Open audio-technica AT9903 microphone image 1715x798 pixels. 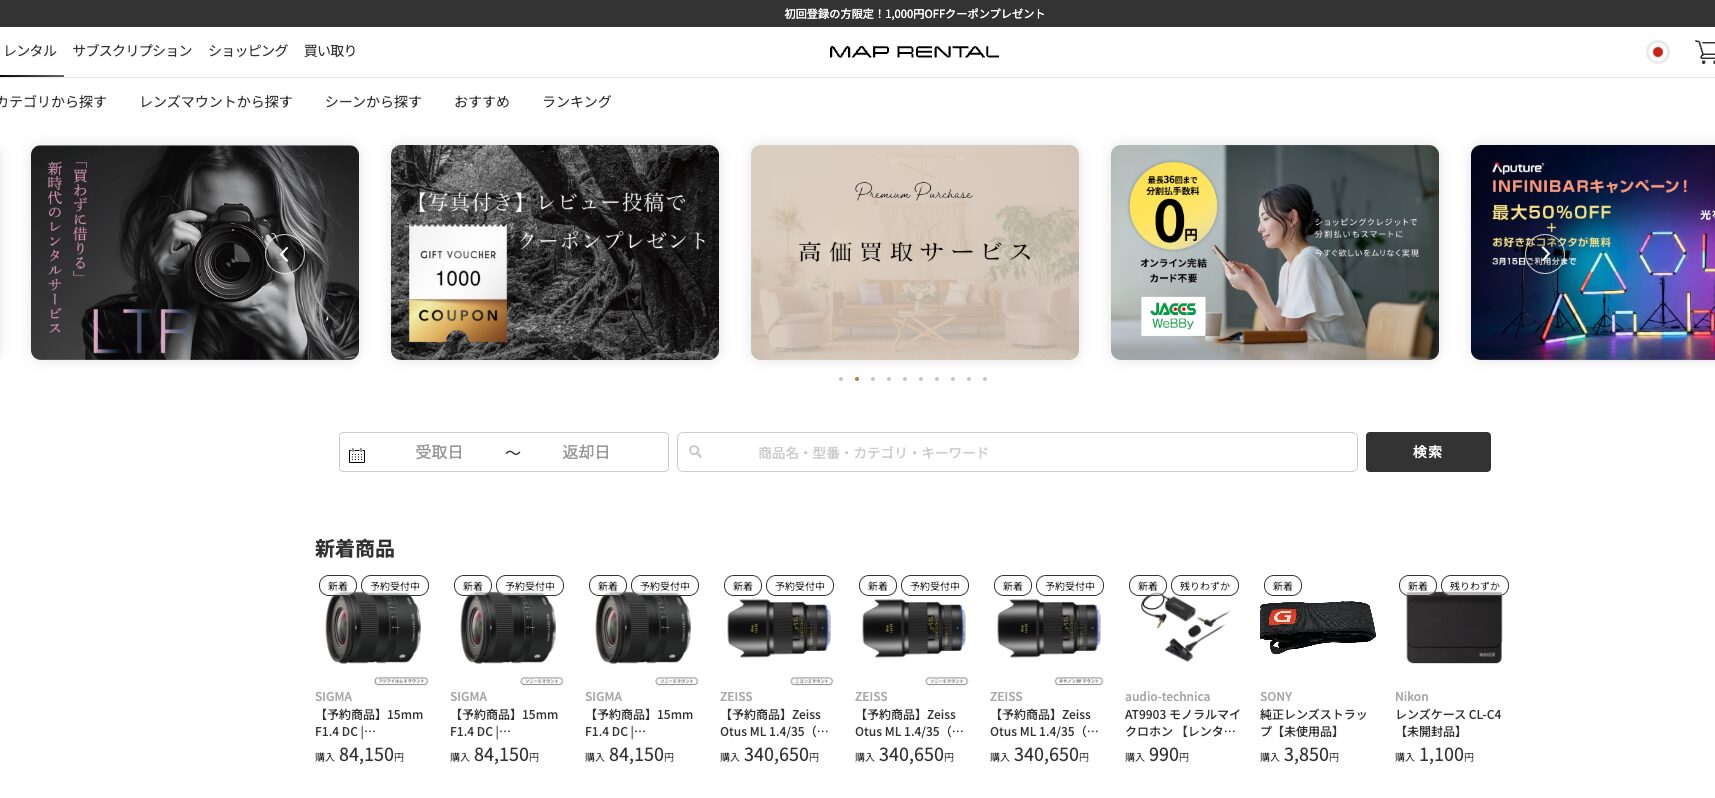1182,629
